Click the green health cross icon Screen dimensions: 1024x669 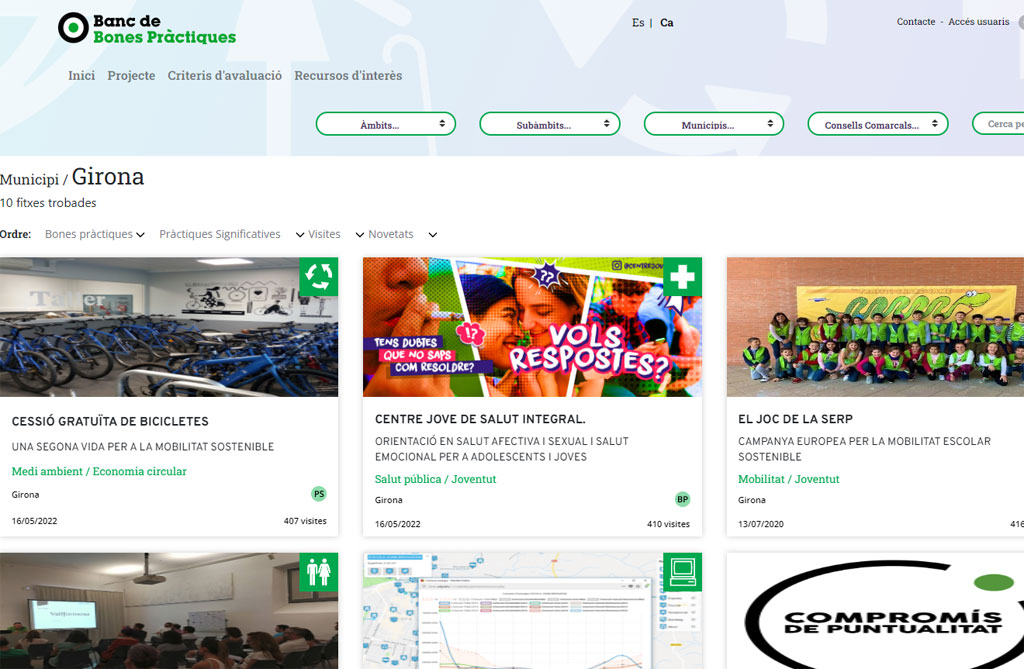683,277
